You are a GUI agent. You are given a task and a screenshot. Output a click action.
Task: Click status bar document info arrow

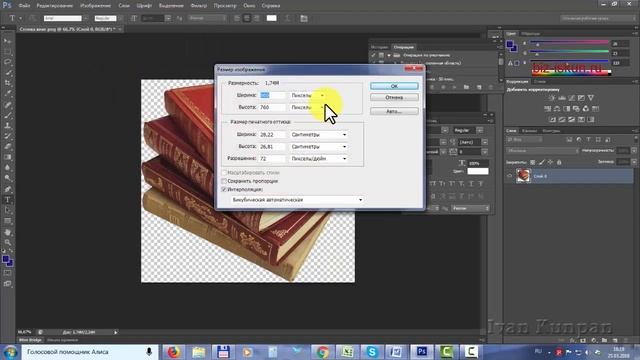(116, 332)
